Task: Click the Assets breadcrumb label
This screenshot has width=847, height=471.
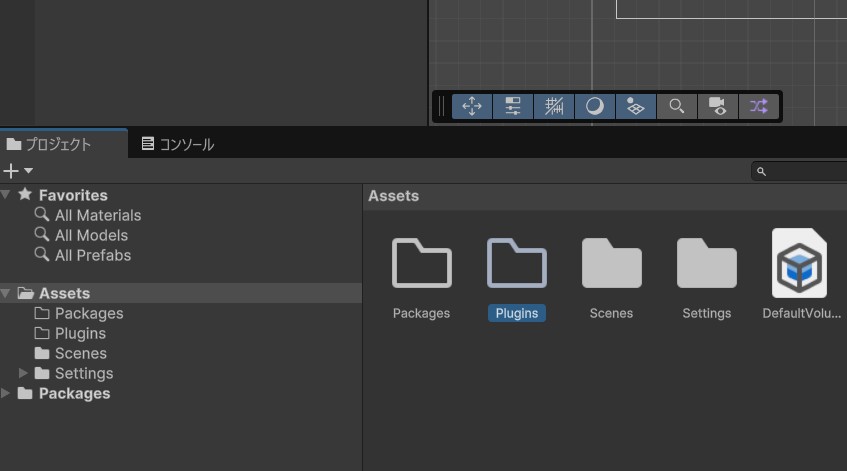Action: coord(393,196)
